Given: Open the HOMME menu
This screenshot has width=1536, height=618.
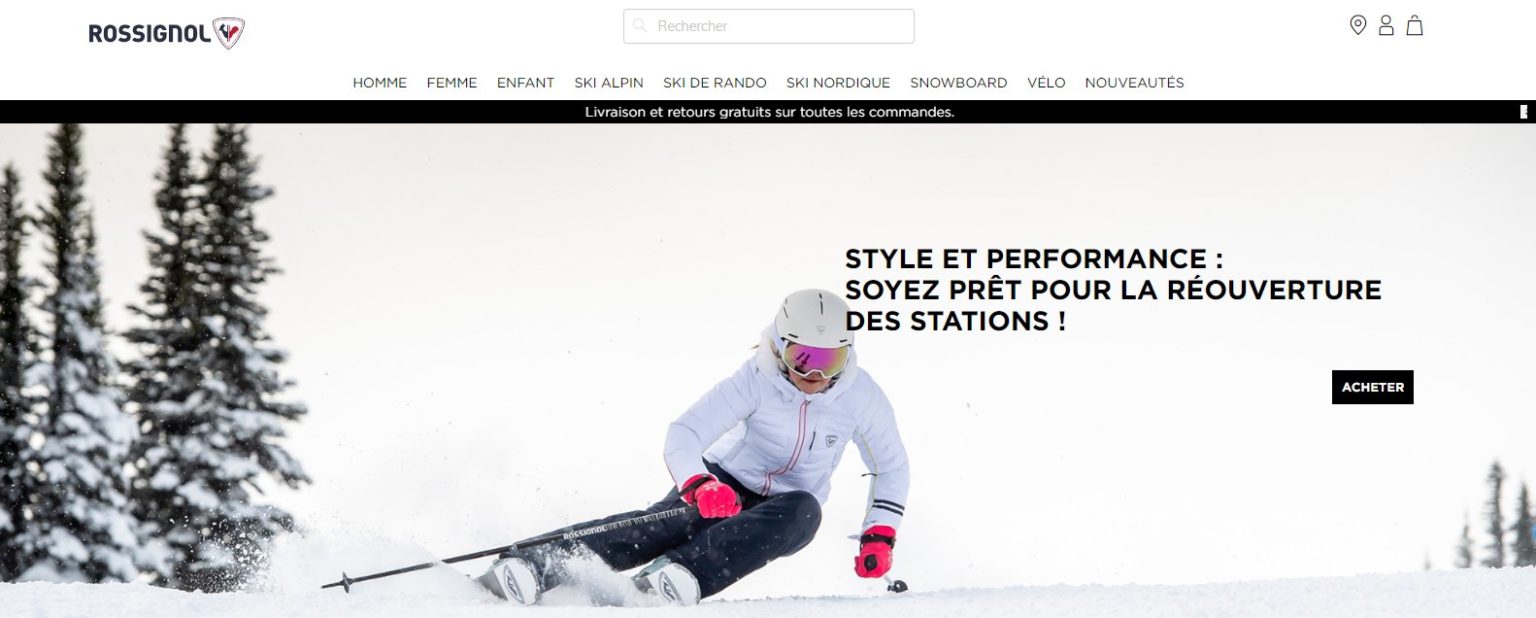Looking at the screenshot, I should (380, 83).
